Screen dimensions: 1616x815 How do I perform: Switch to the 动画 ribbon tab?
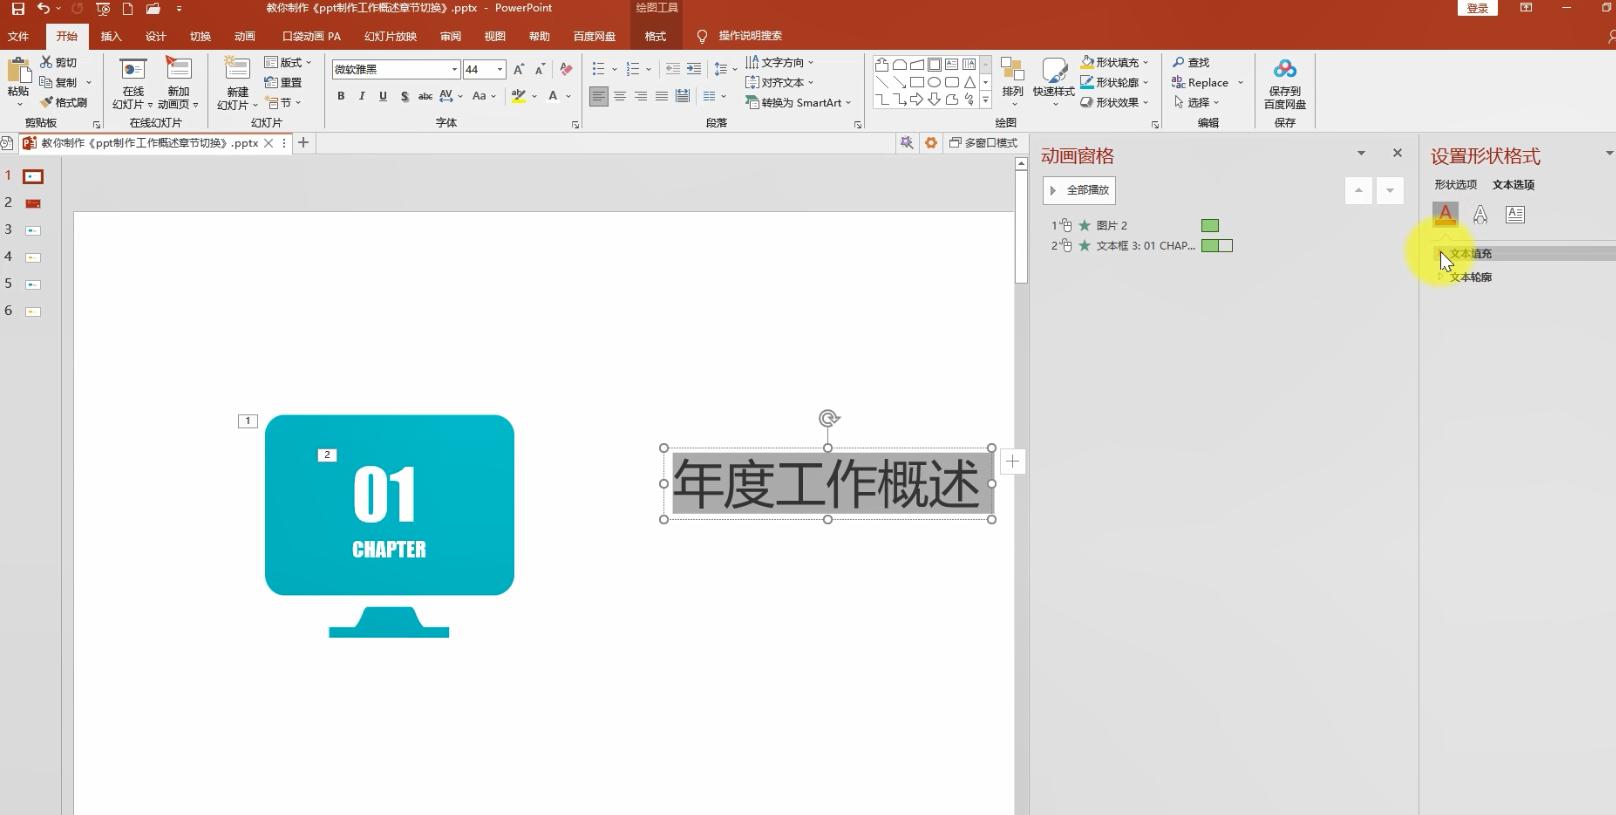[x=244, y=36]
